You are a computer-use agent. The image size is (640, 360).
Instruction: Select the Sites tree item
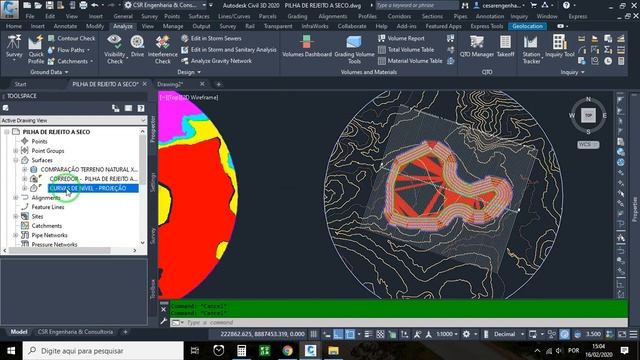(37, 216)
